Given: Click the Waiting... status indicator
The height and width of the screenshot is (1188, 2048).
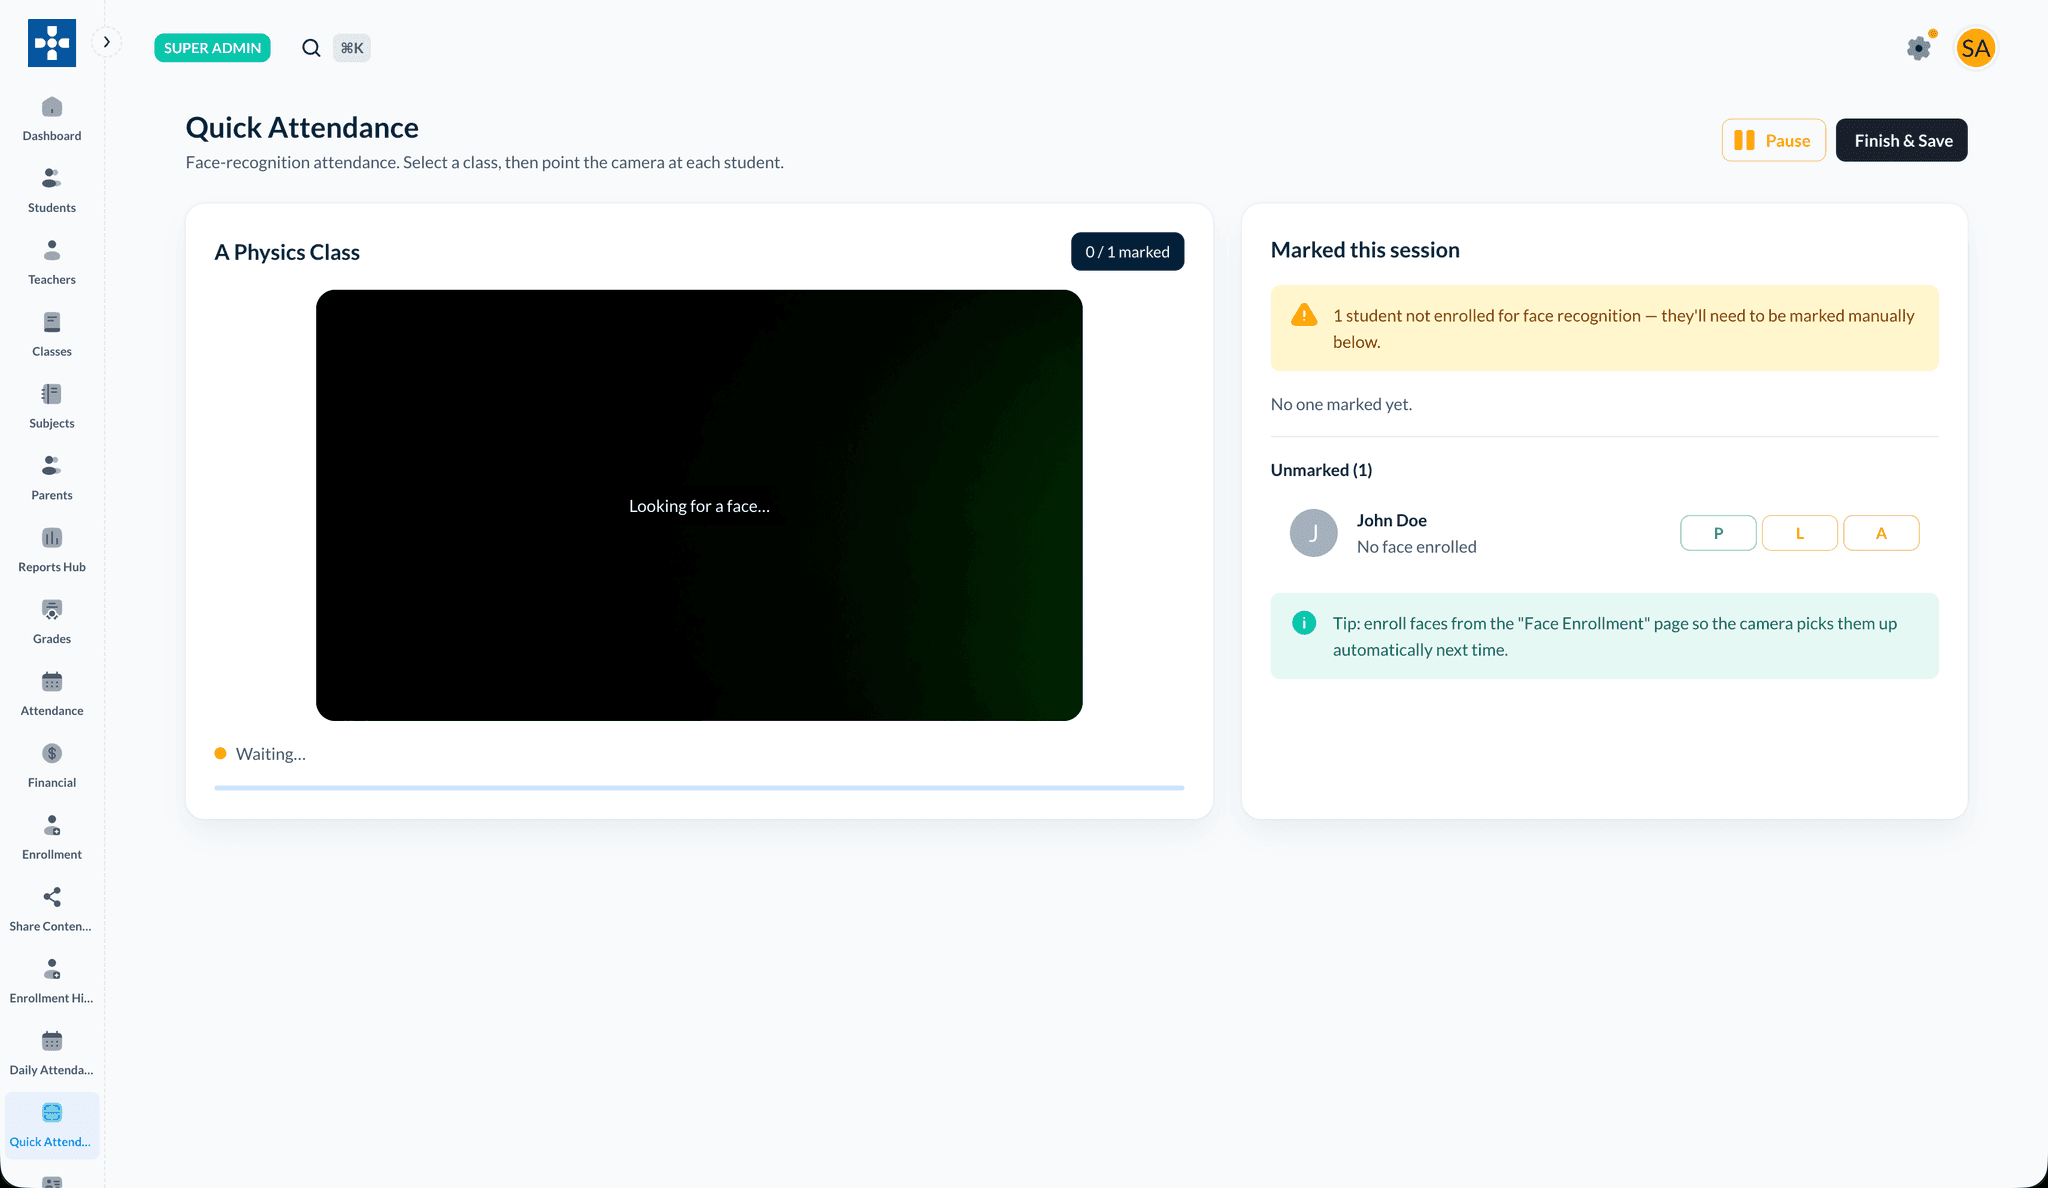Looking at the screenshot, I should [x=260, y=754].
